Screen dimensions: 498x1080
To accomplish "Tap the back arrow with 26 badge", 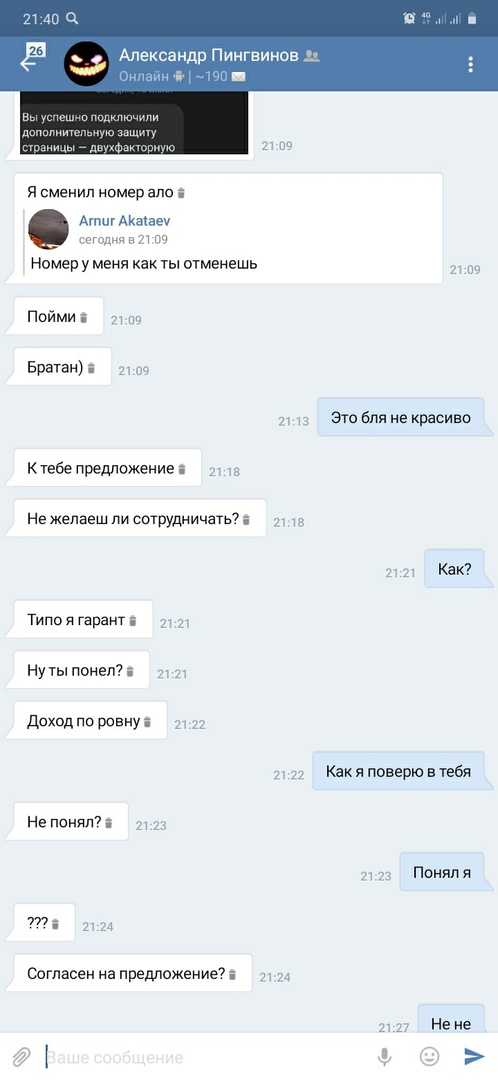I will pyautogui.click(x=31, y=59).
